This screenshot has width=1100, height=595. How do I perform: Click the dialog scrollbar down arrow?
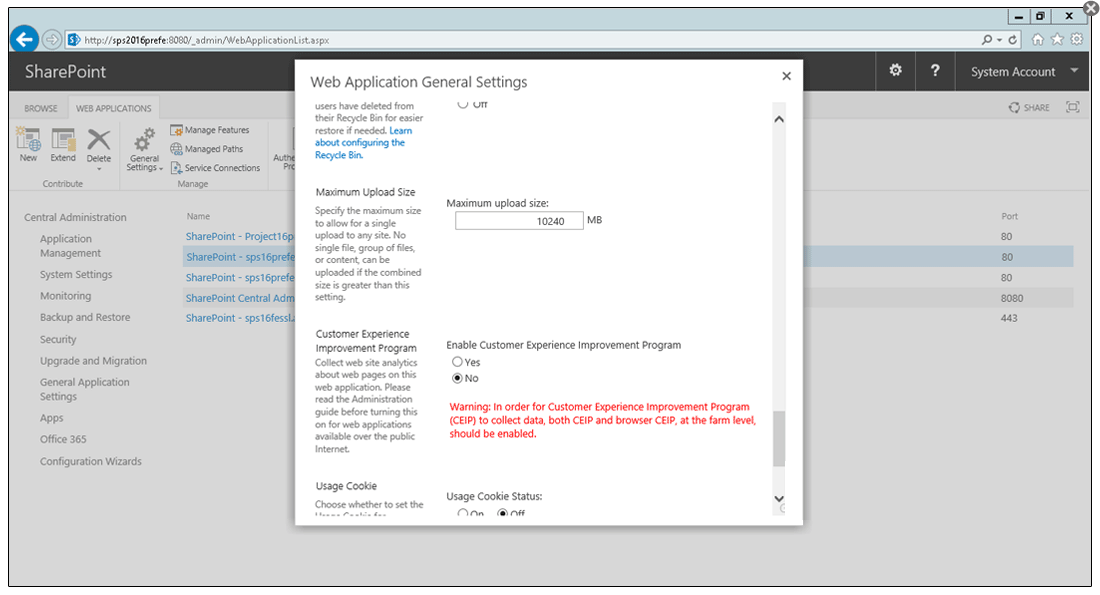[779, 498]
